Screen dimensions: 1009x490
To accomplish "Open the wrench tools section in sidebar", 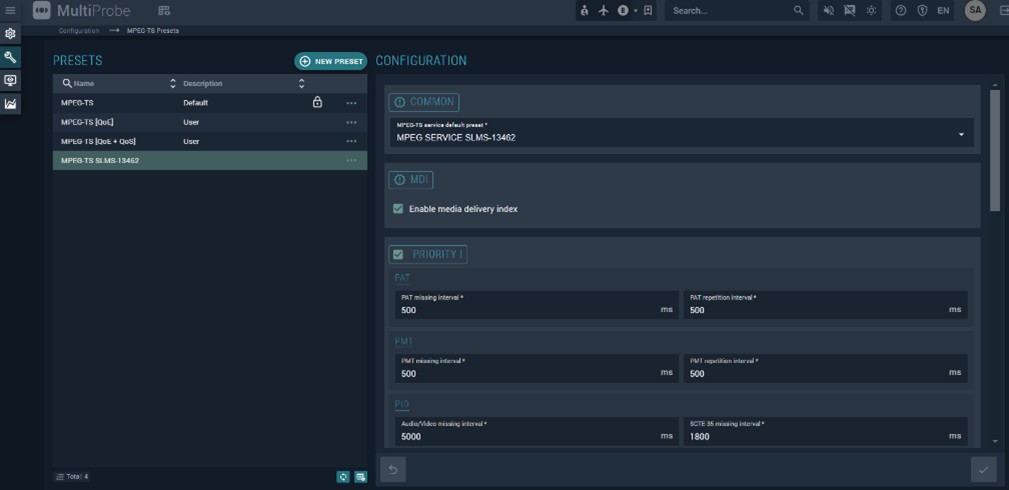I will click(11, 57).
